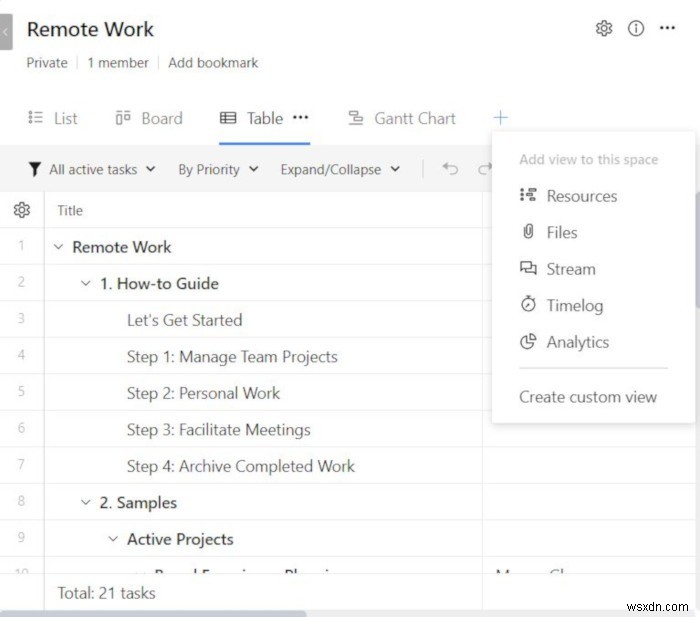Collapse the Active Projects group
This screenshot has width=700, height=617.
pos(113,540)
